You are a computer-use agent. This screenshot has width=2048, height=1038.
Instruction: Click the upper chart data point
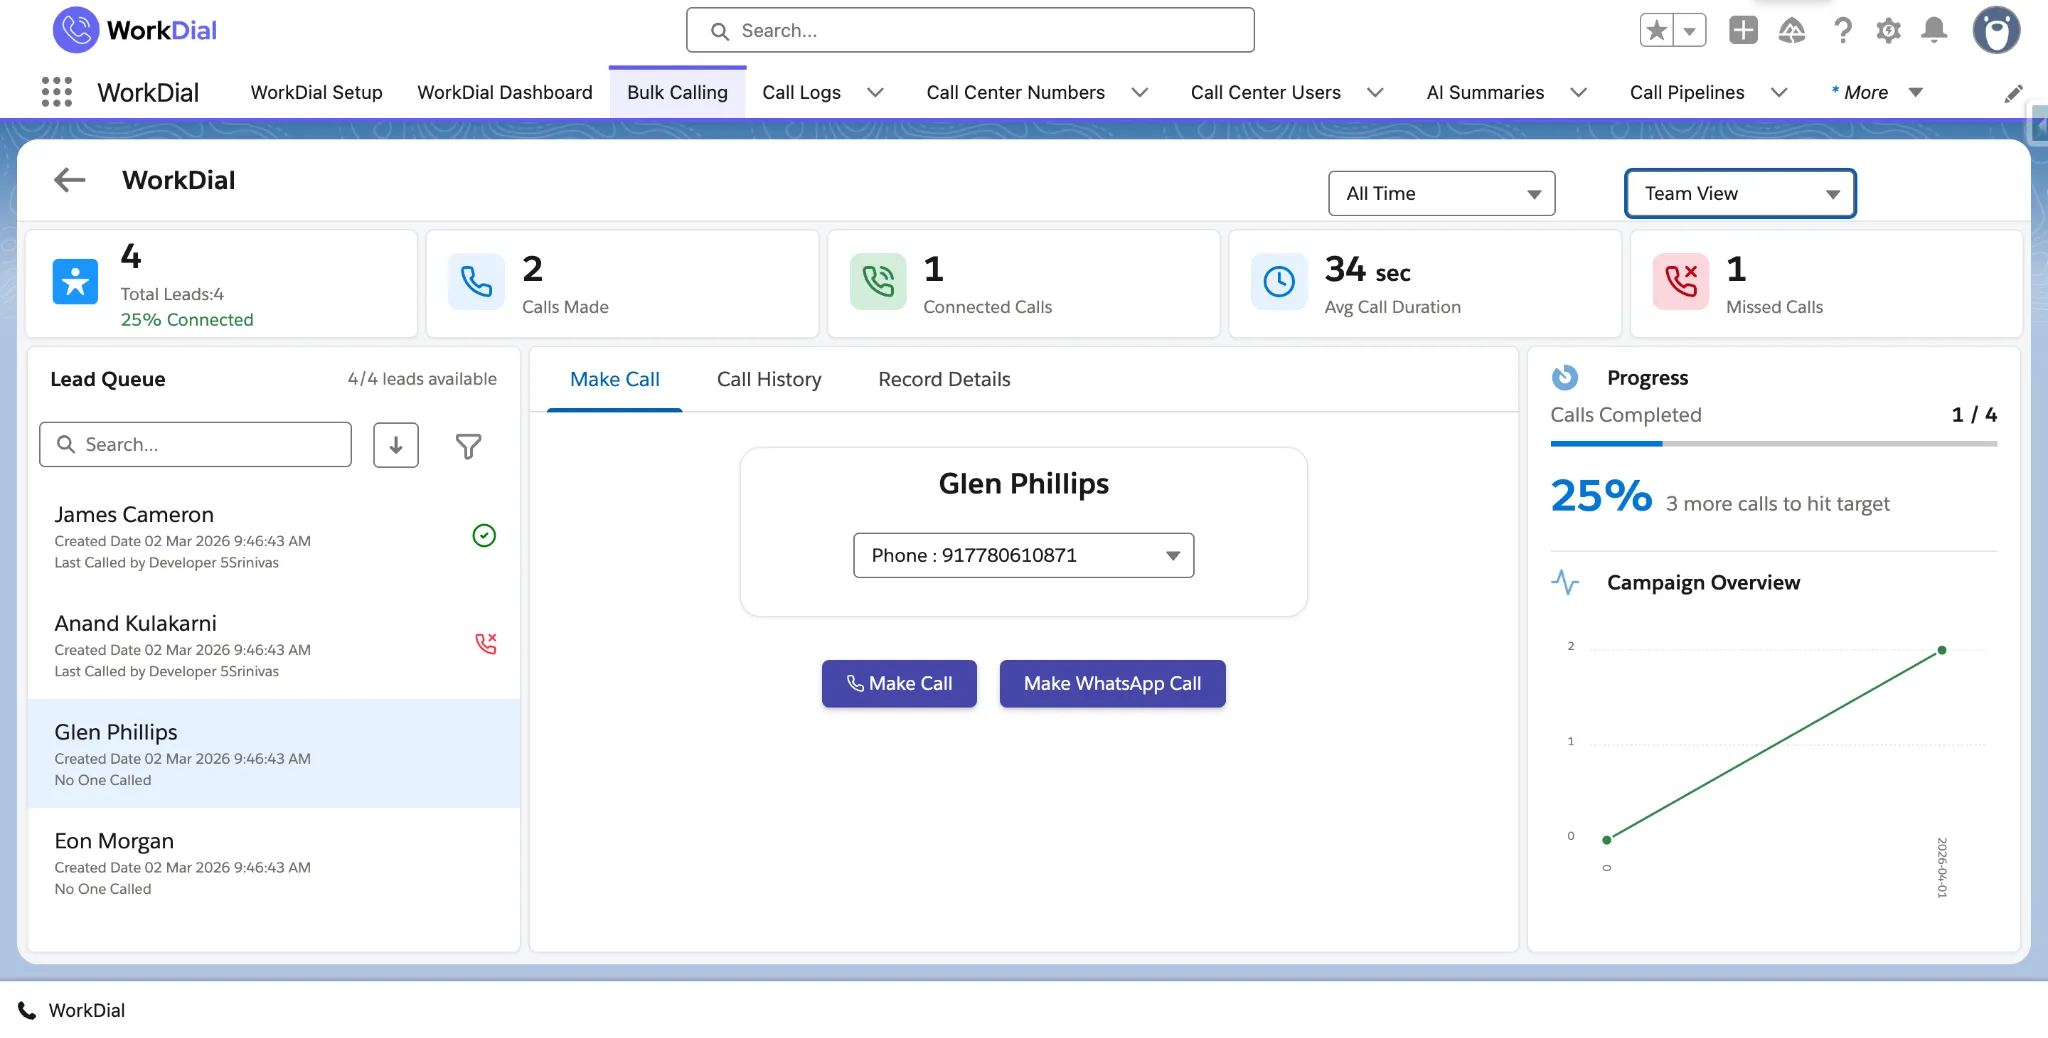[x=1942, y=650]
